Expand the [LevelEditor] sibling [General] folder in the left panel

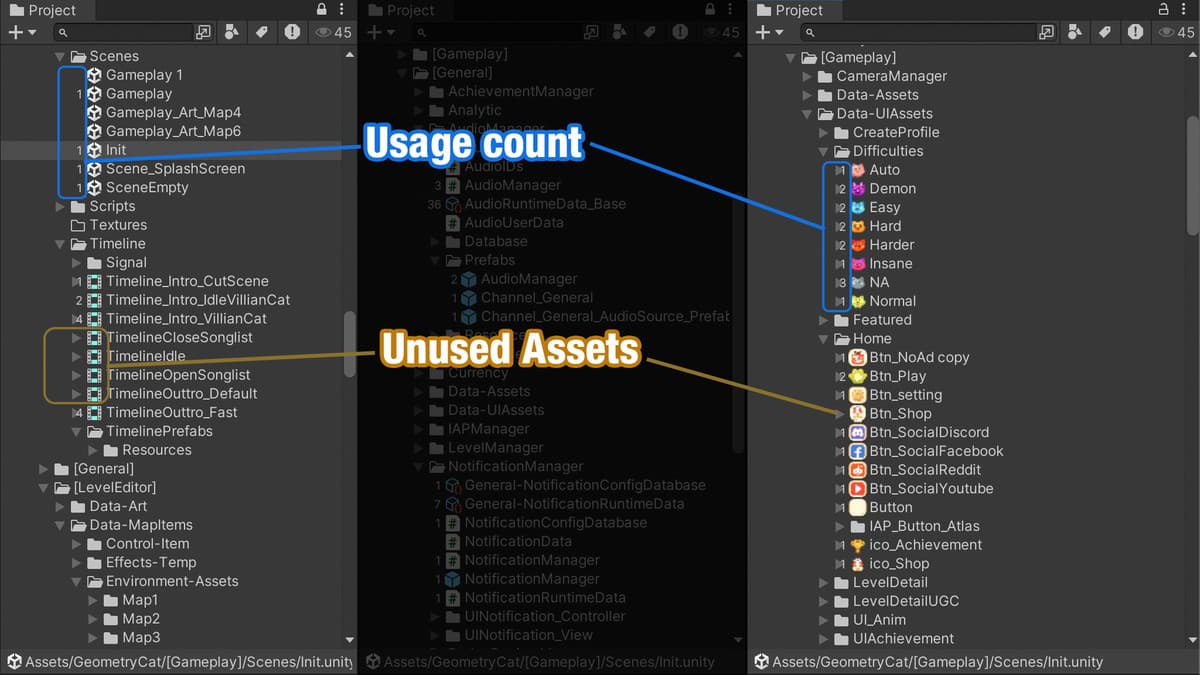[44, 469]
